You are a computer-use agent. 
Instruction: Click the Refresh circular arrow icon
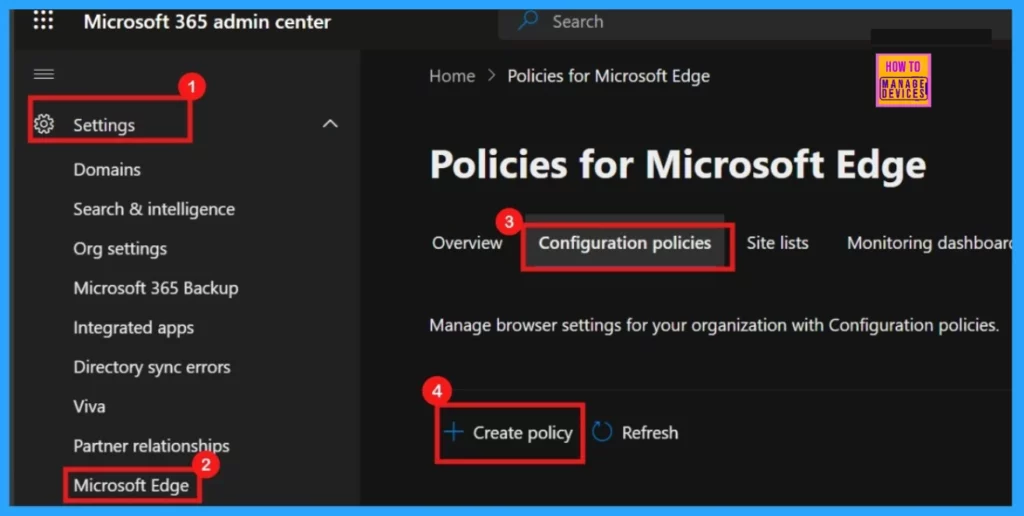tap(602, 432)
